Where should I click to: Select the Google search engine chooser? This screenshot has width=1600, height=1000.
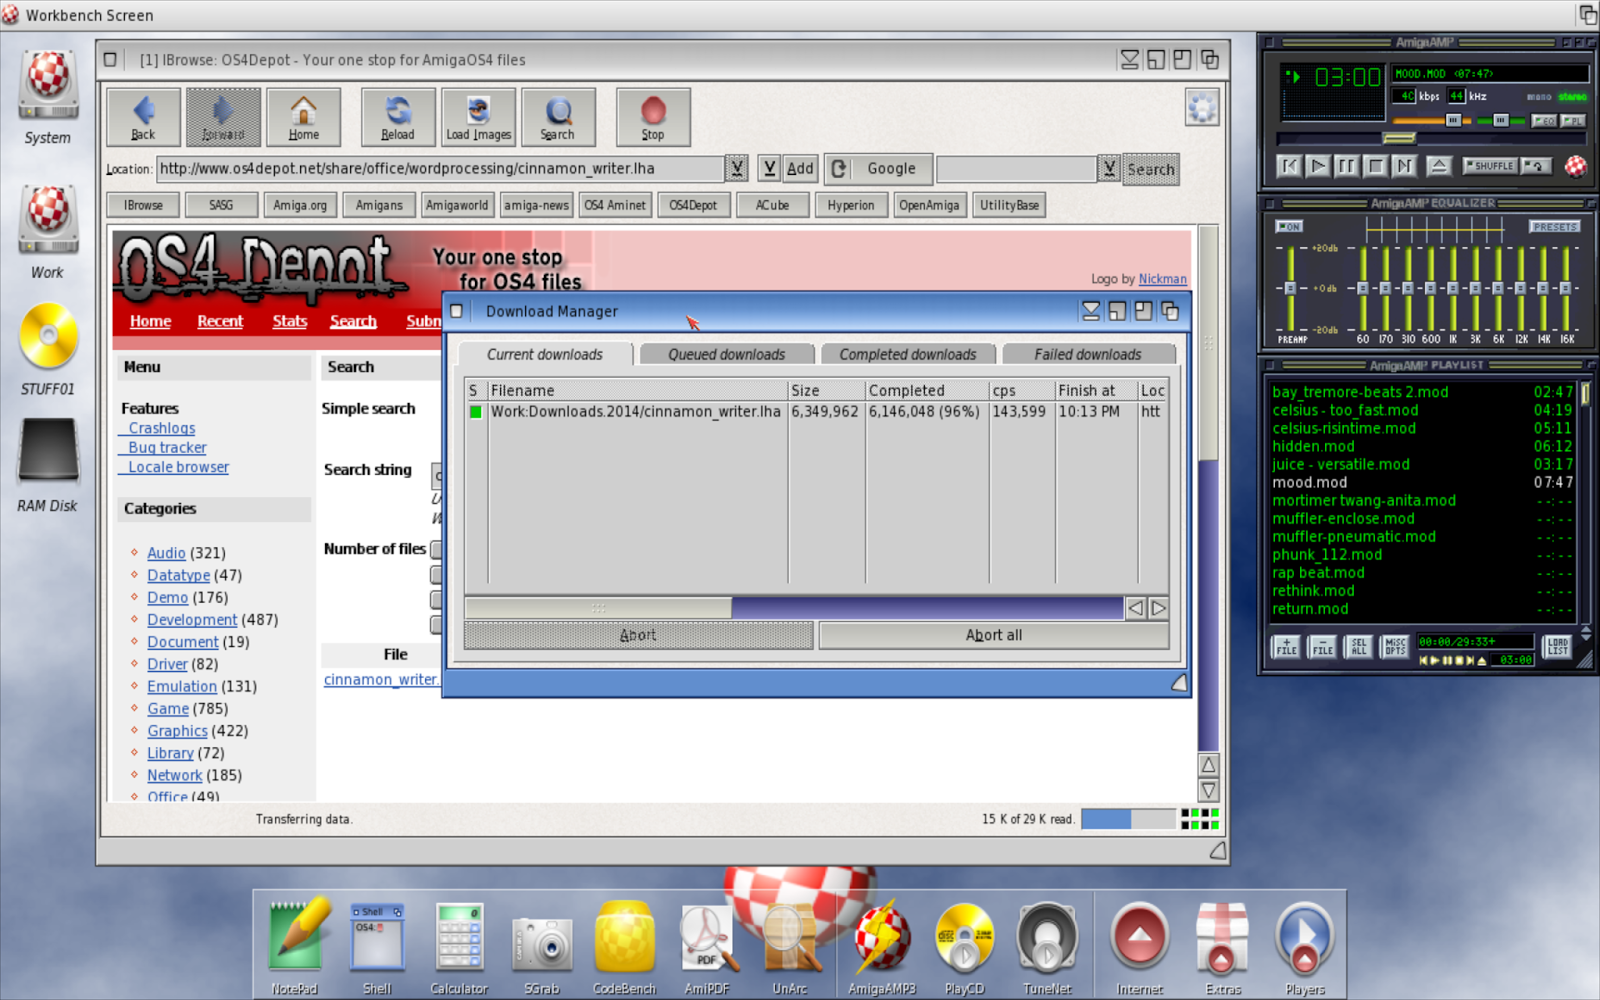click(880, 168)
